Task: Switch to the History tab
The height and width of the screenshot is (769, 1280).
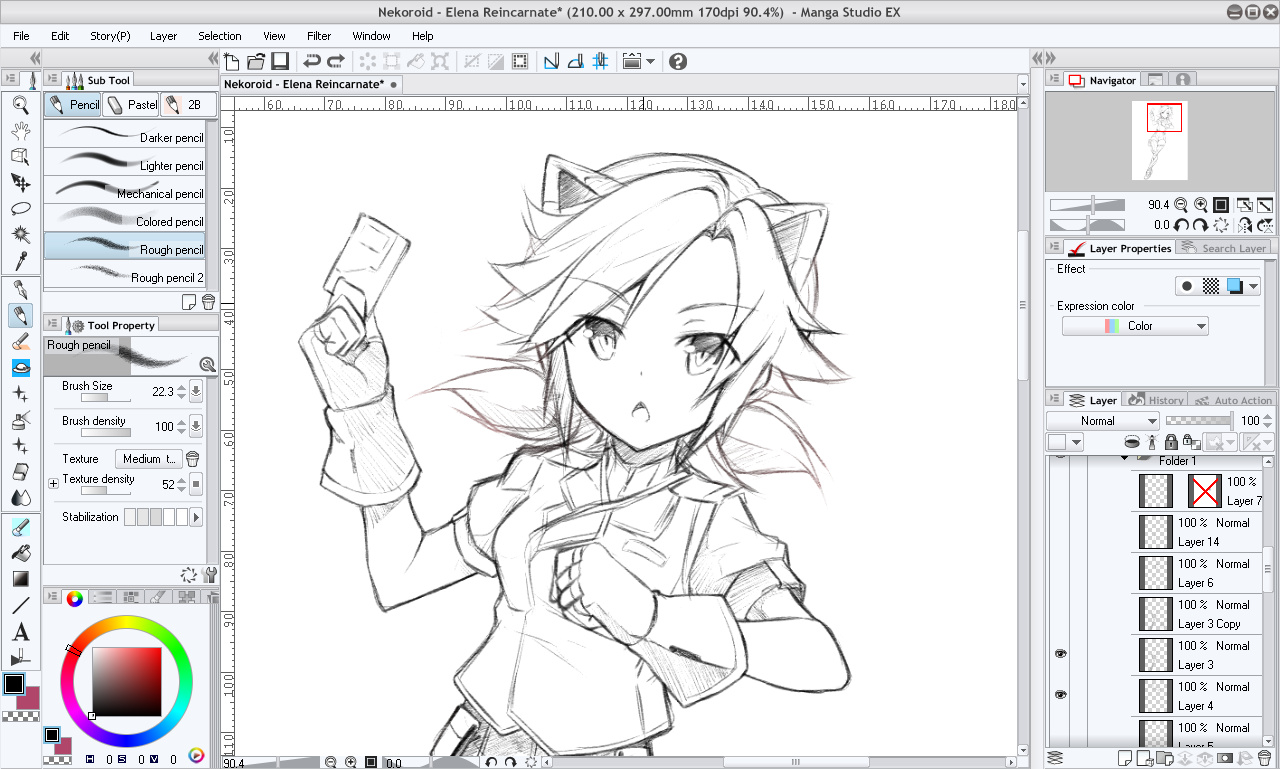Action: pyautogui.click(x=1155, y=400)
